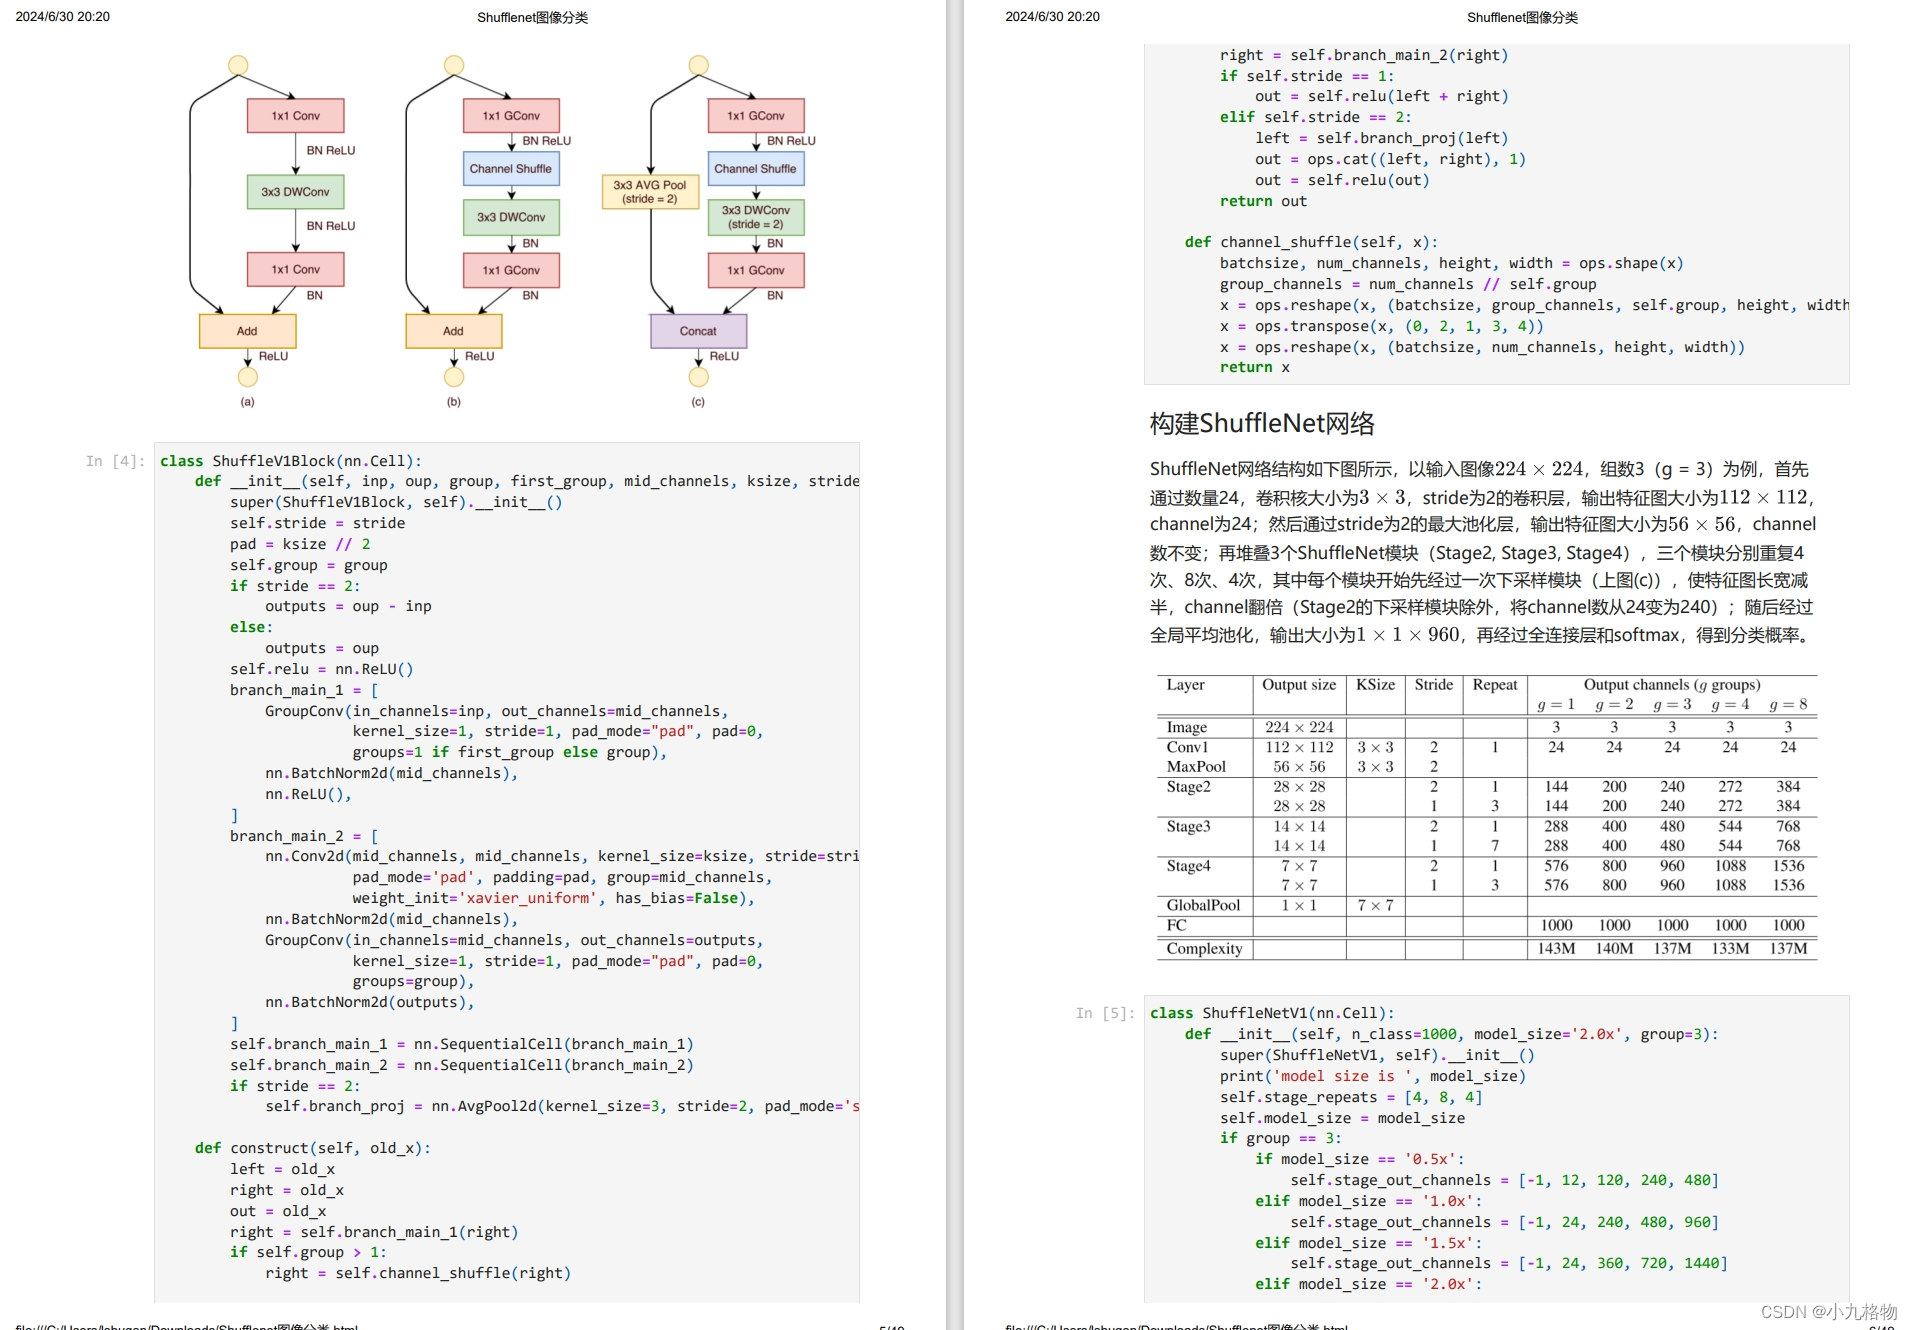Click the (a) caption under the first diagram

[247, 402]
